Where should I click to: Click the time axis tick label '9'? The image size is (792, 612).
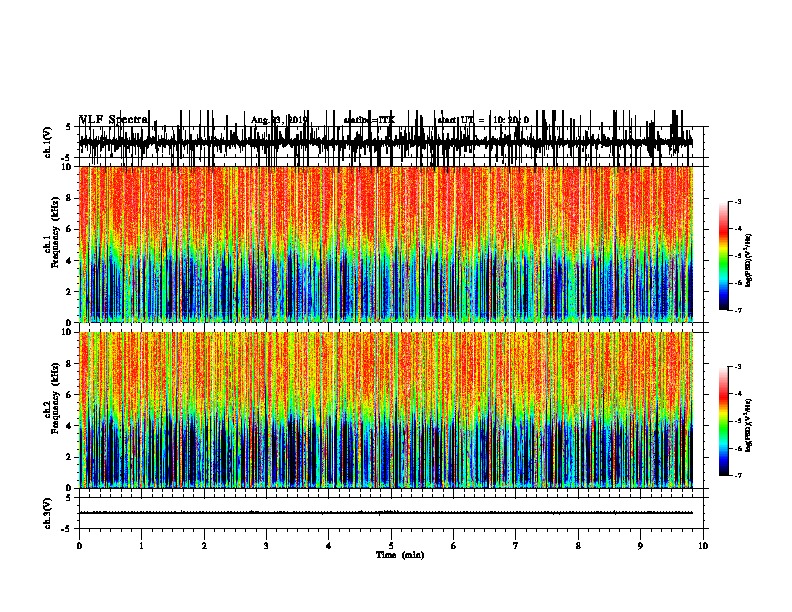click(x=640, y=546)
